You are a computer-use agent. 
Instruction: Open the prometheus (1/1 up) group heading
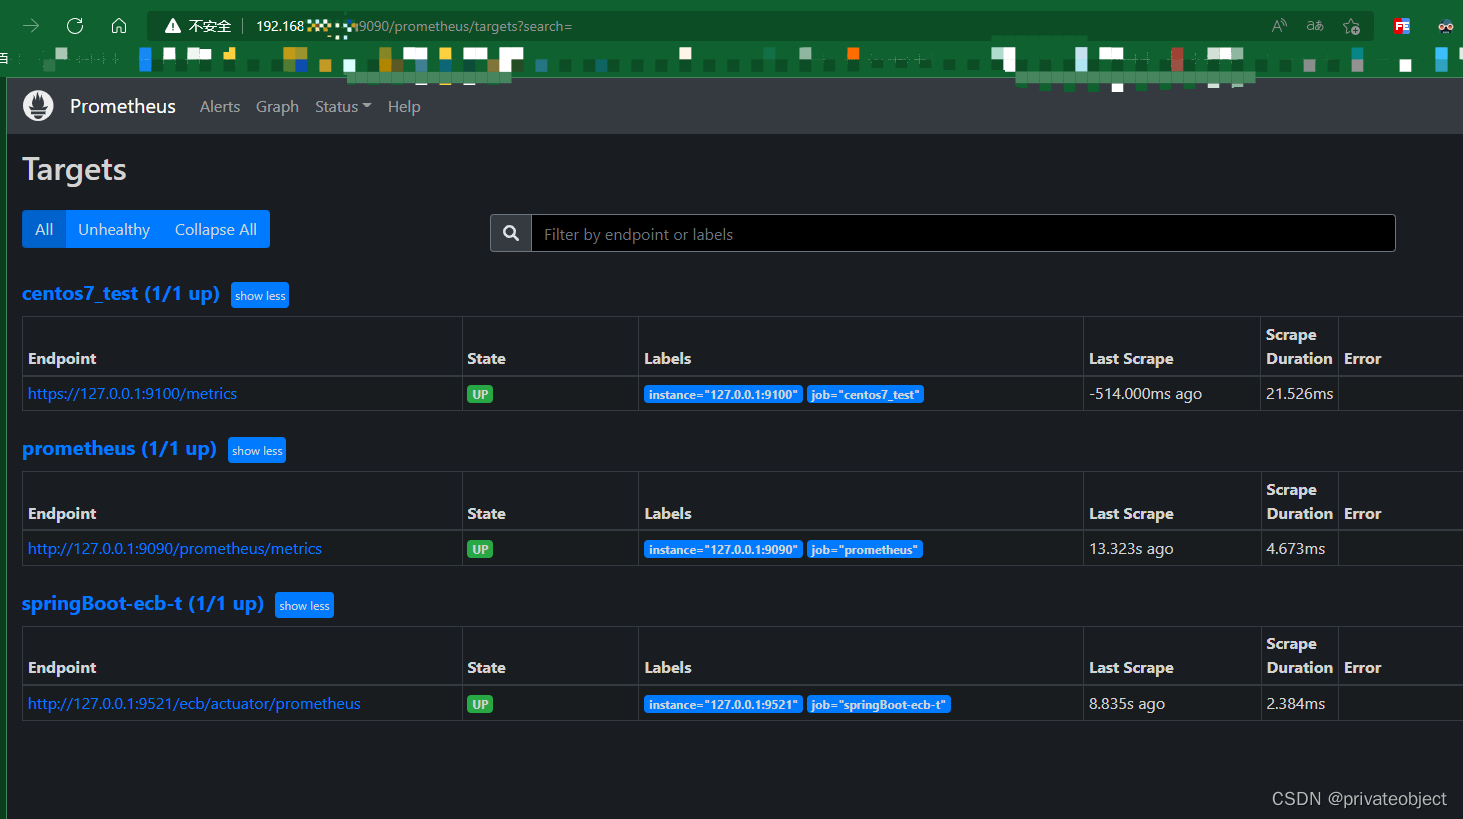[x=119, y=448]
